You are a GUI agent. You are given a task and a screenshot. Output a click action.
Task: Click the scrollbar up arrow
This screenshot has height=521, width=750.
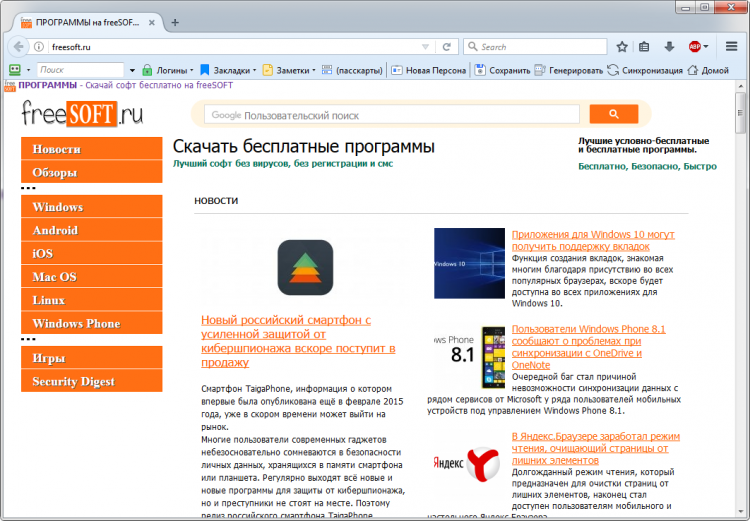740,87
